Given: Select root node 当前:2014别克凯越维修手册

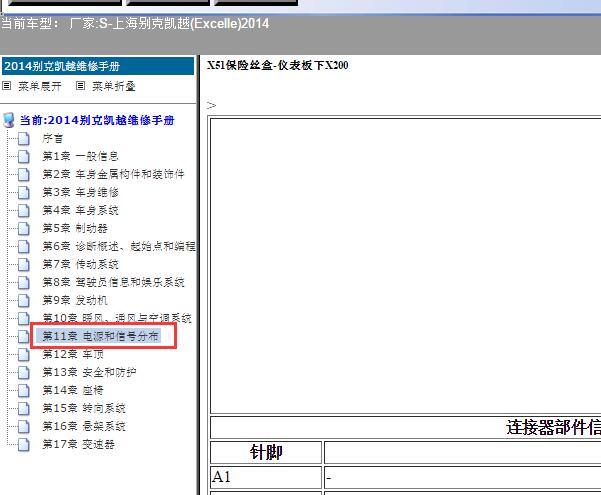Looking at the screenshot, I should point(97,120).
